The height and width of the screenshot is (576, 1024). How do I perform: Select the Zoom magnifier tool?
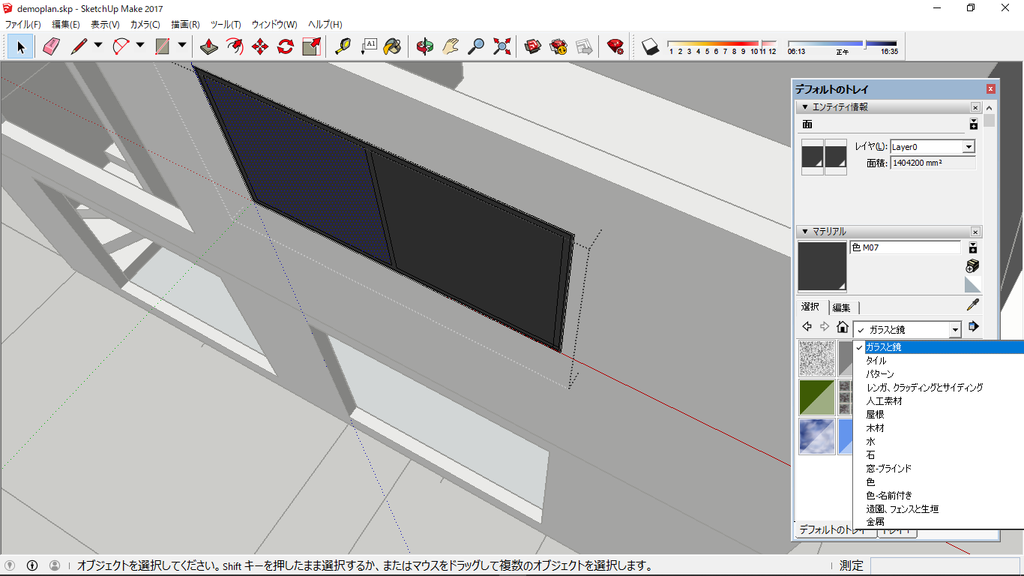pyautogui.click(x=476, y=46)
